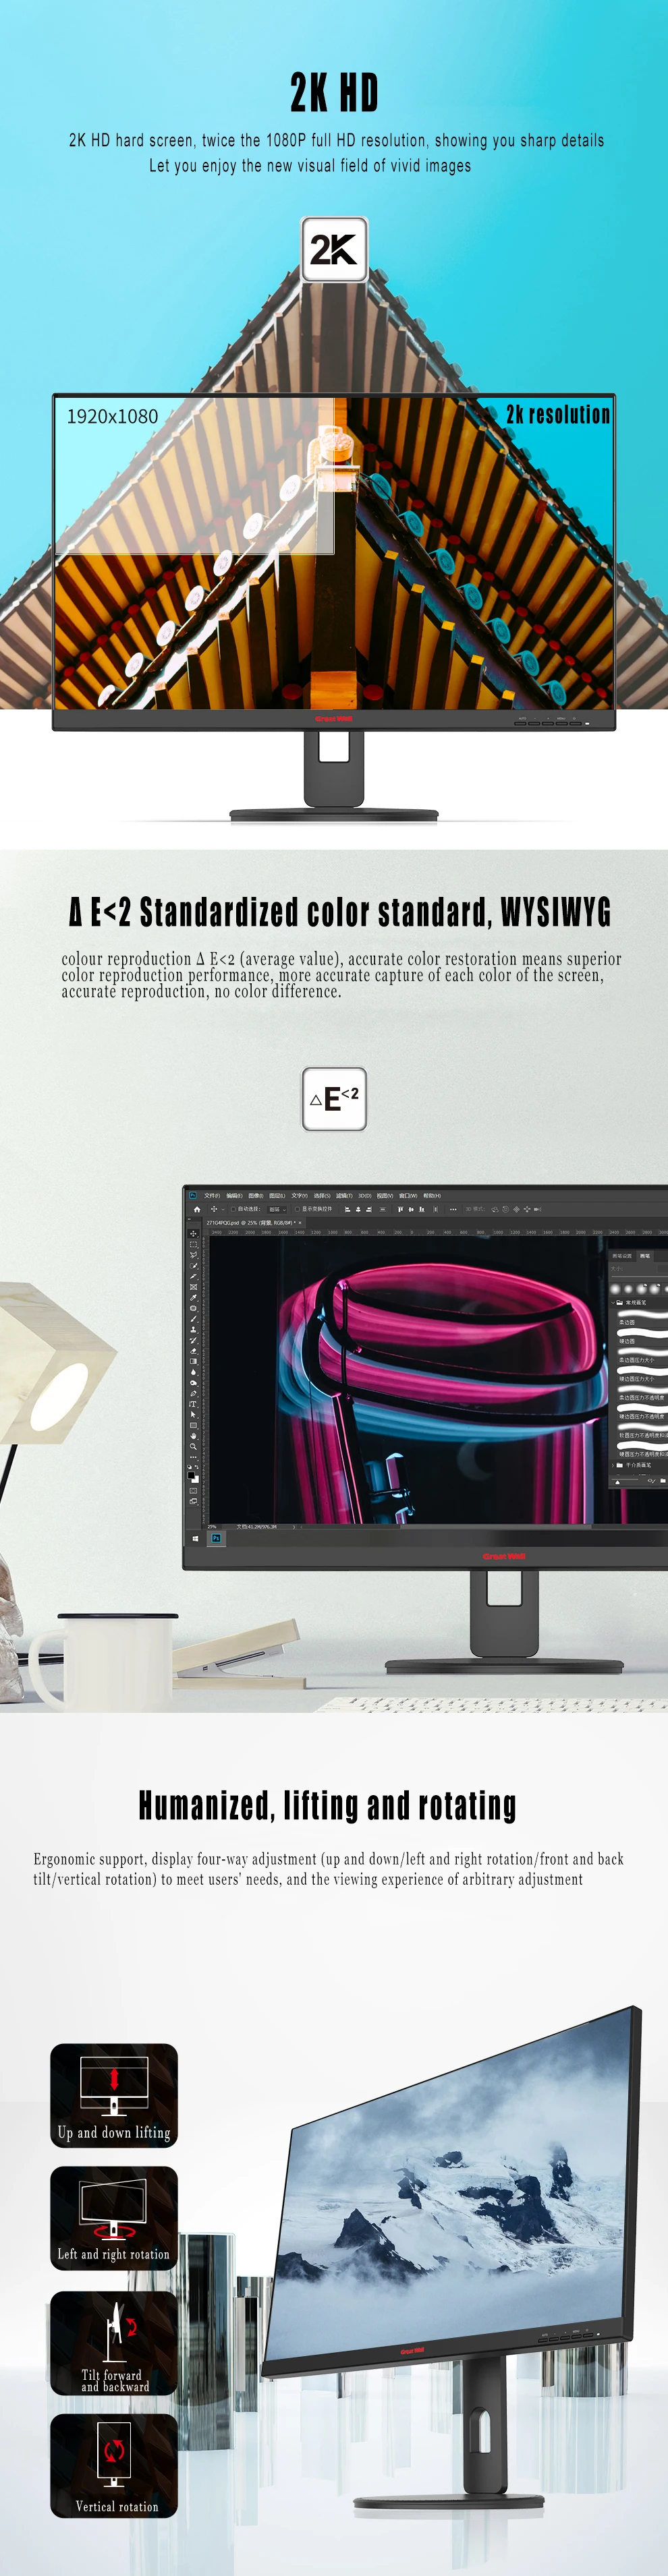Select the Horizontal Type tool
The height and width of the screenshot is (2576, 668).
(x=193, y=1404)
